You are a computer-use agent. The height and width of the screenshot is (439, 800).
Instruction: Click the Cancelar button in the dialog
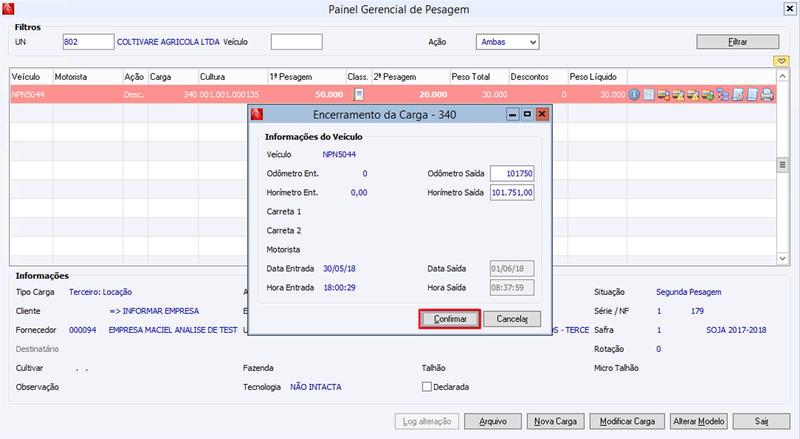[512, 319]
